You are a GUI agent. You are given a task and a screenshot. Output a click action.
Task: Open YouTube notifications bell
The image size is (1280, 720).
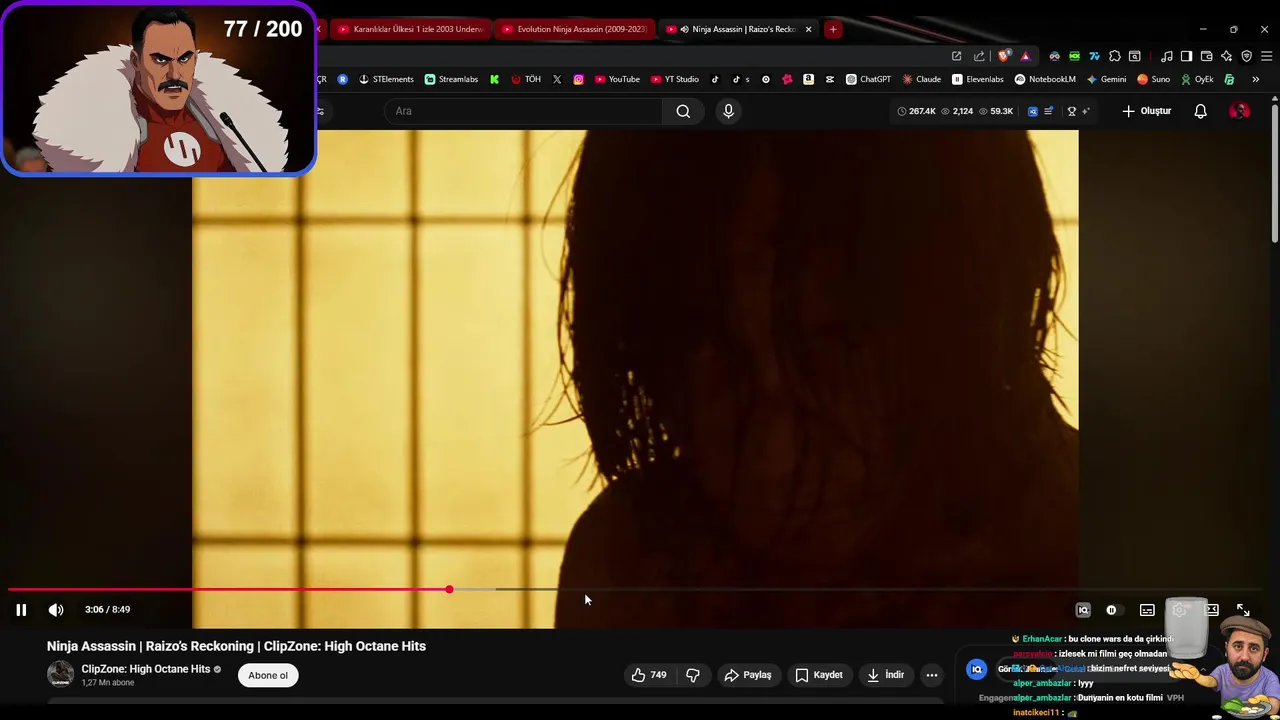point(1200,111)
